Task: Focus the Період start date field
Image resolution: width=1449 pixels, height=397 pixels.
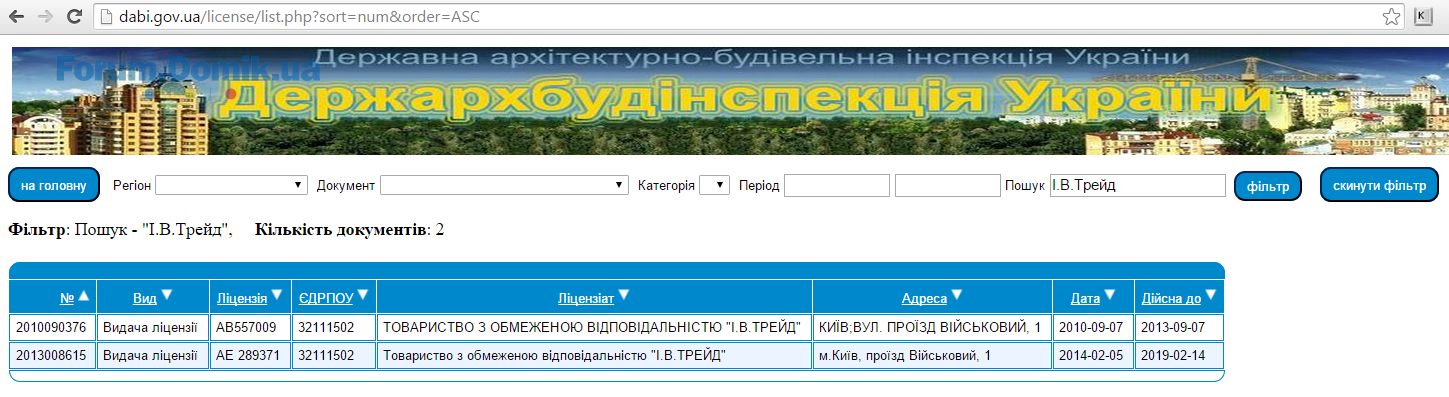Action: click(837, 186)
